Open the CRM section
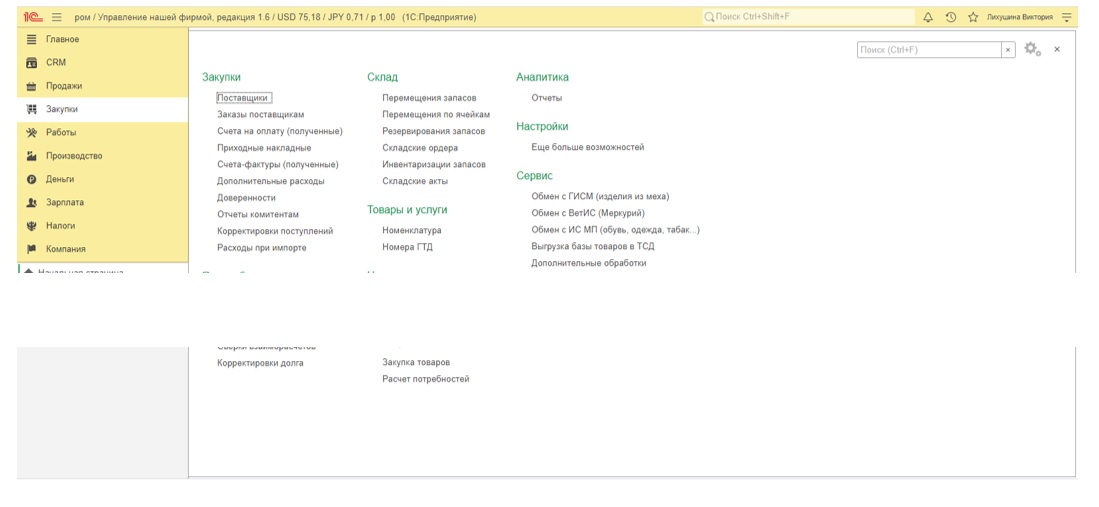The image size is (1099, 507). tap(56, 63)
